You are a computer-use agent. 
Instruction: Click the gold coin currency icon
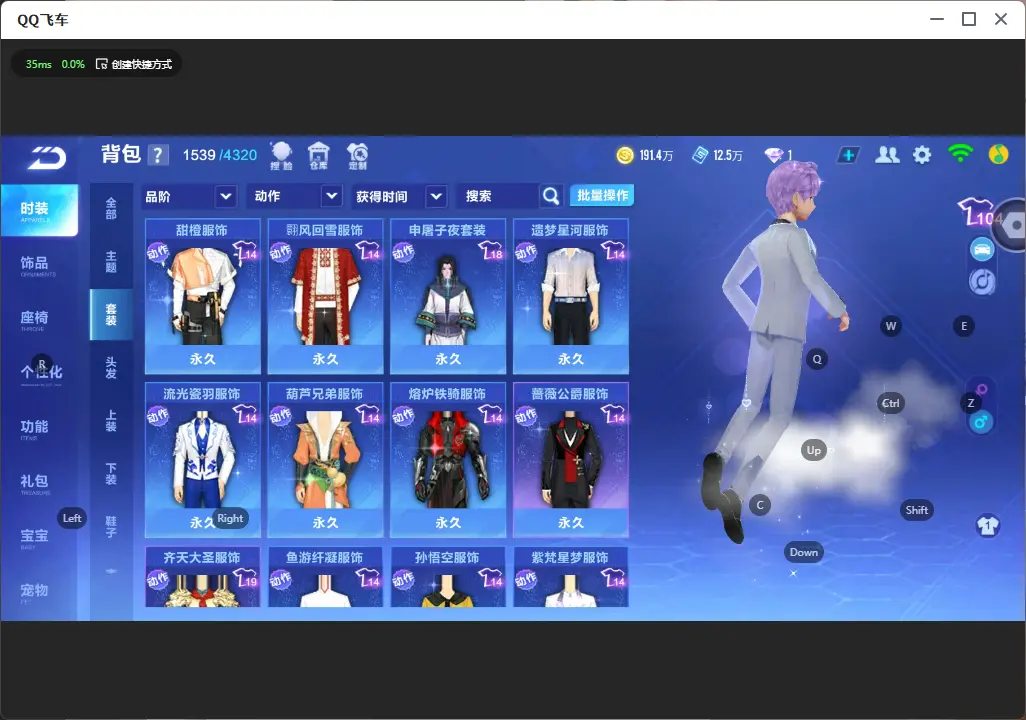tap(625, 155)
